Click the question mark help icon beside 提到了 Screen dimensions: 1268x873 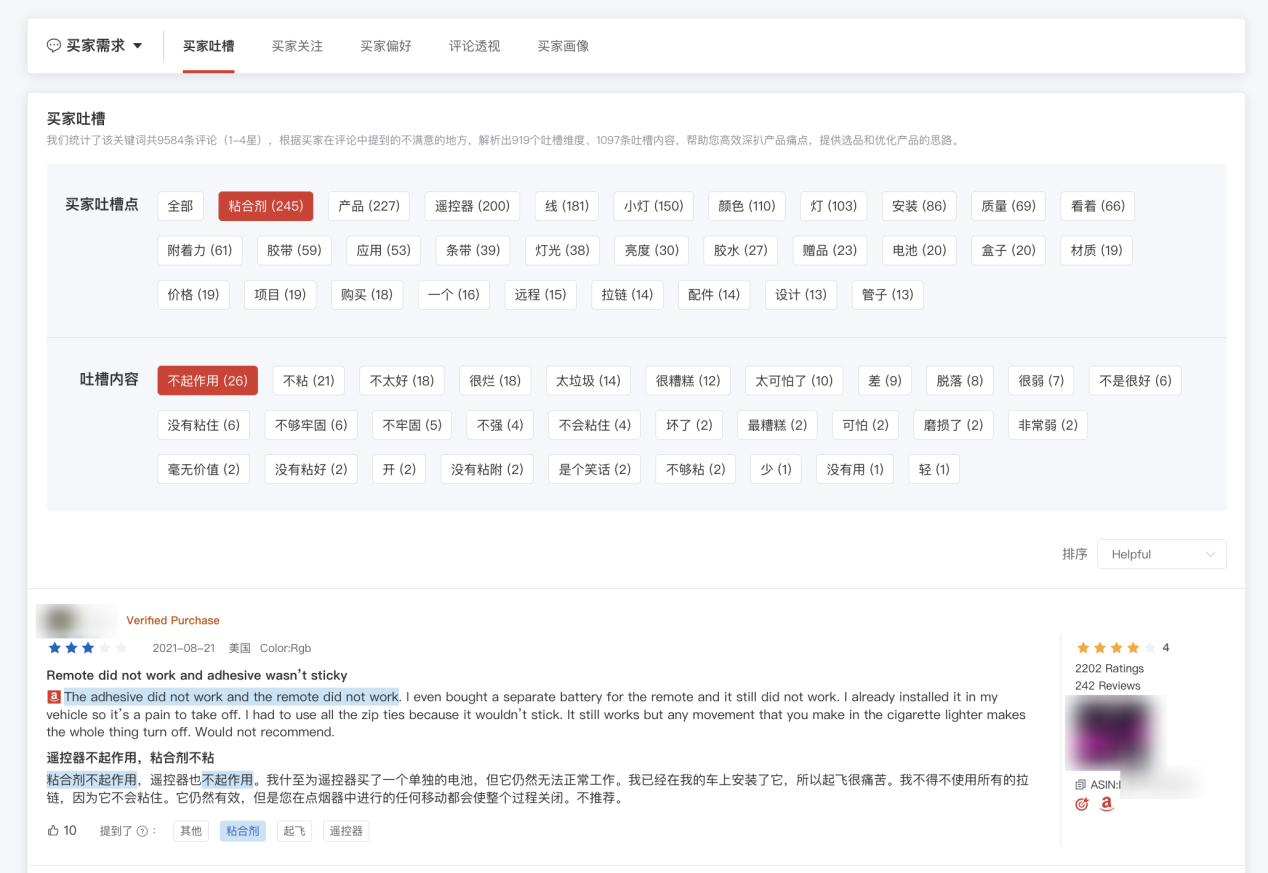click(x=142, y=831)
